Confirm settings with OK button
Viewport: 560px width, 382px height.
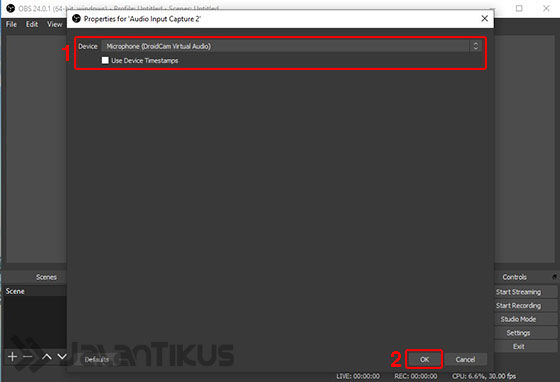point(424,359)
